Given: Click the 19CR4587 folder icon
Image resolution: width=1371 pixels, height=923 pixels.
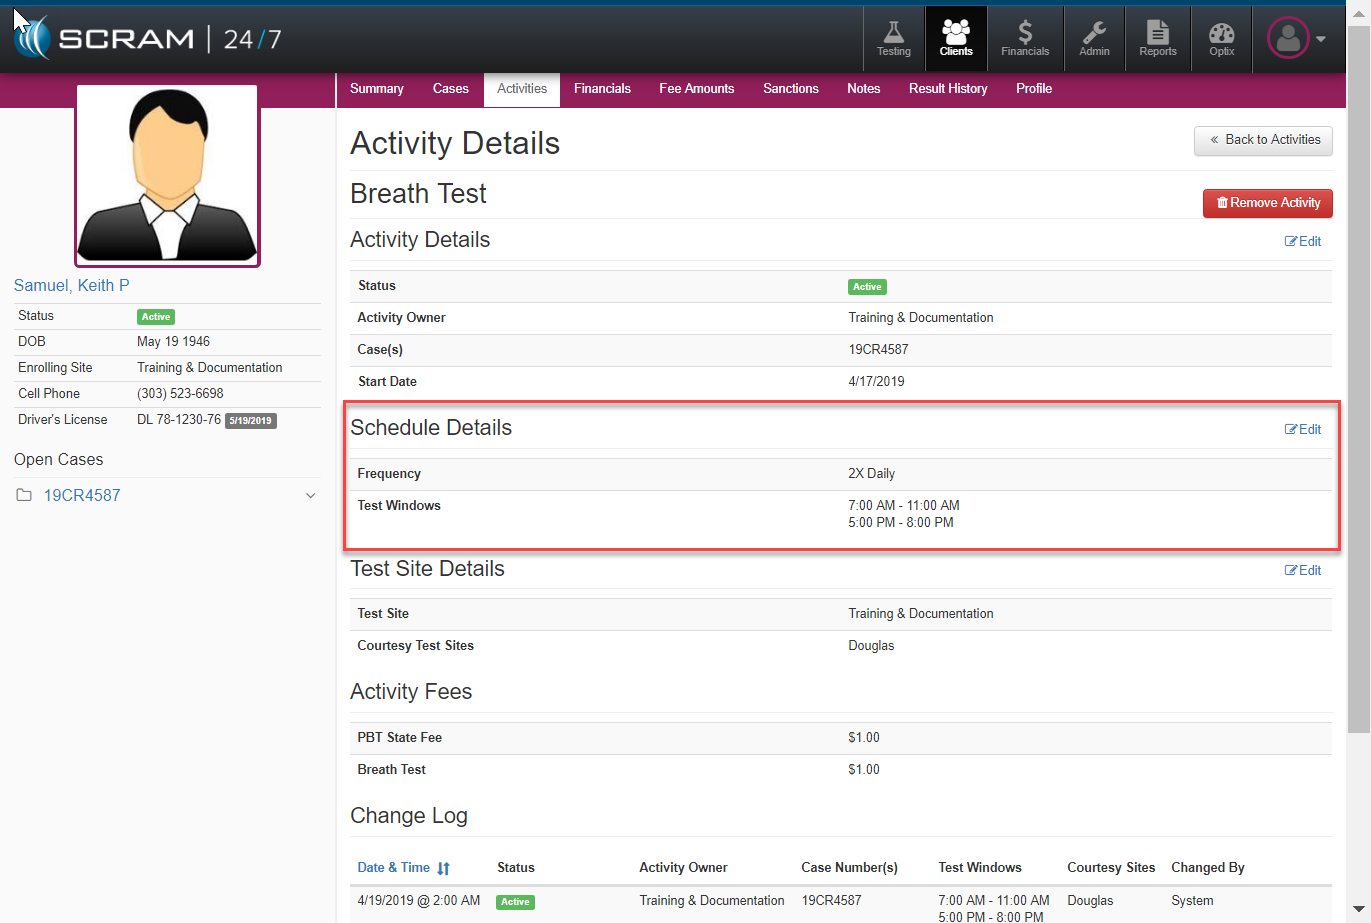Looking at the screenshot, I should point(24,496).
